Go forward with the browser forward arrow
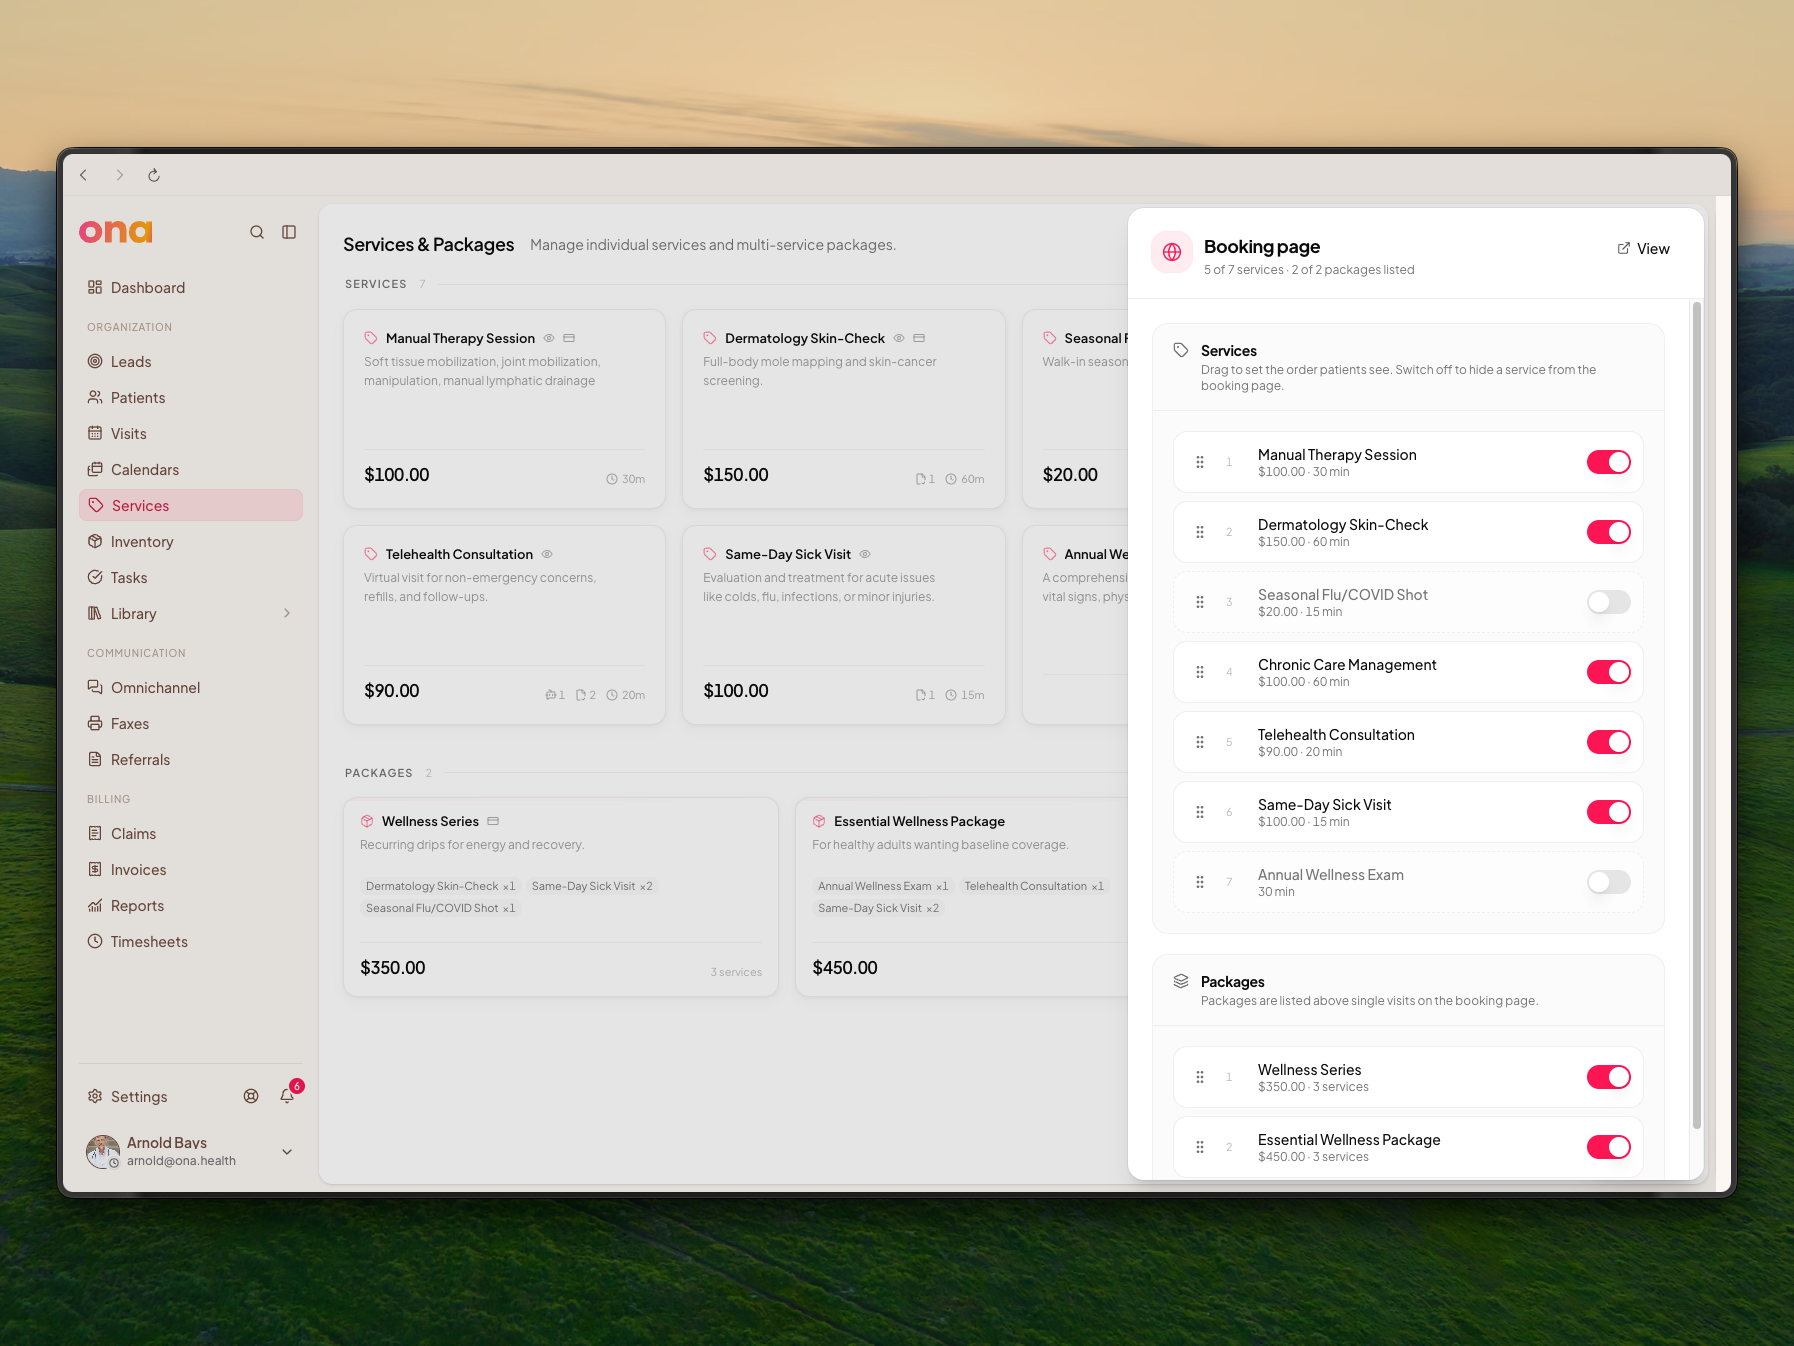1794x1346 pixels. click(119, 175)
